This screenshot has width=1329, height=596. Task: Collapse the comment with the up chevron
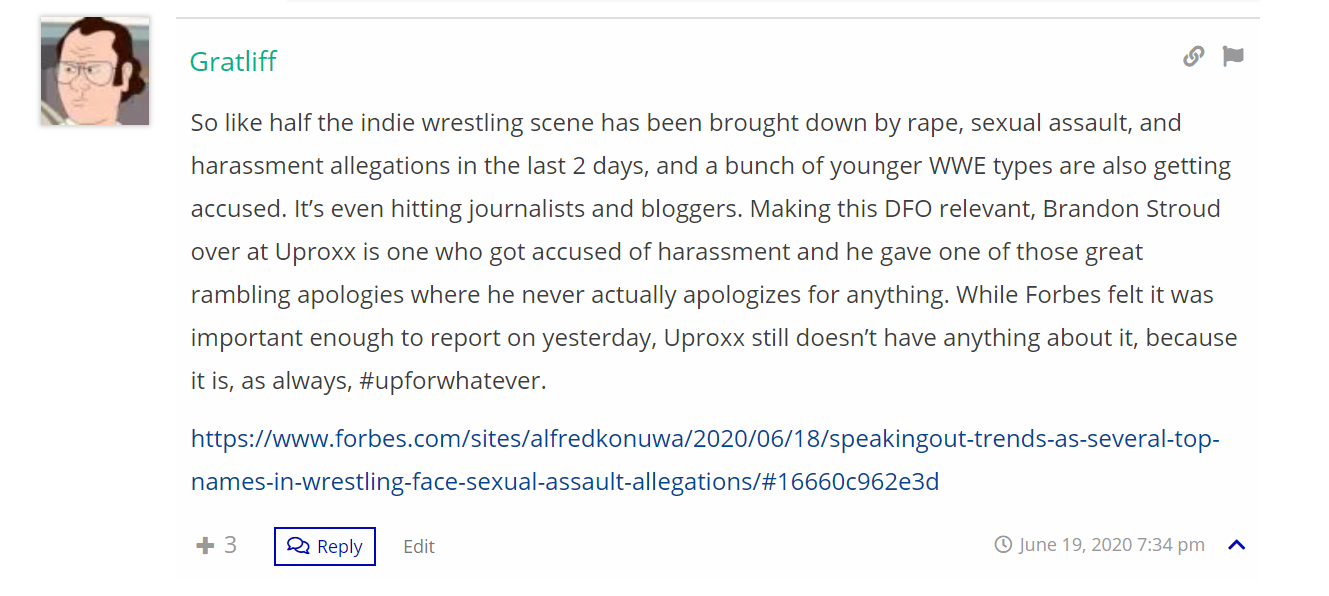click(x=1237, y=545)
